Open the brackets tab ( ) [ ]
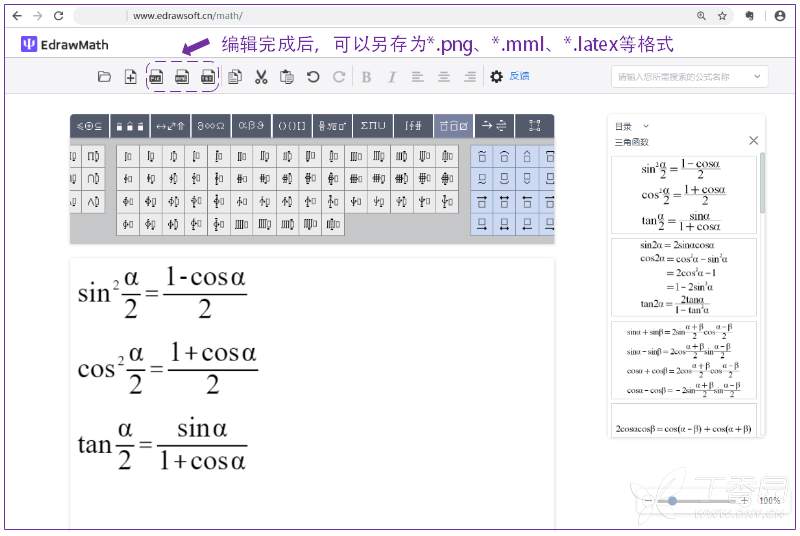Viewport: 800px width, 536px height. pyautogui.click(x=292, y=126)
